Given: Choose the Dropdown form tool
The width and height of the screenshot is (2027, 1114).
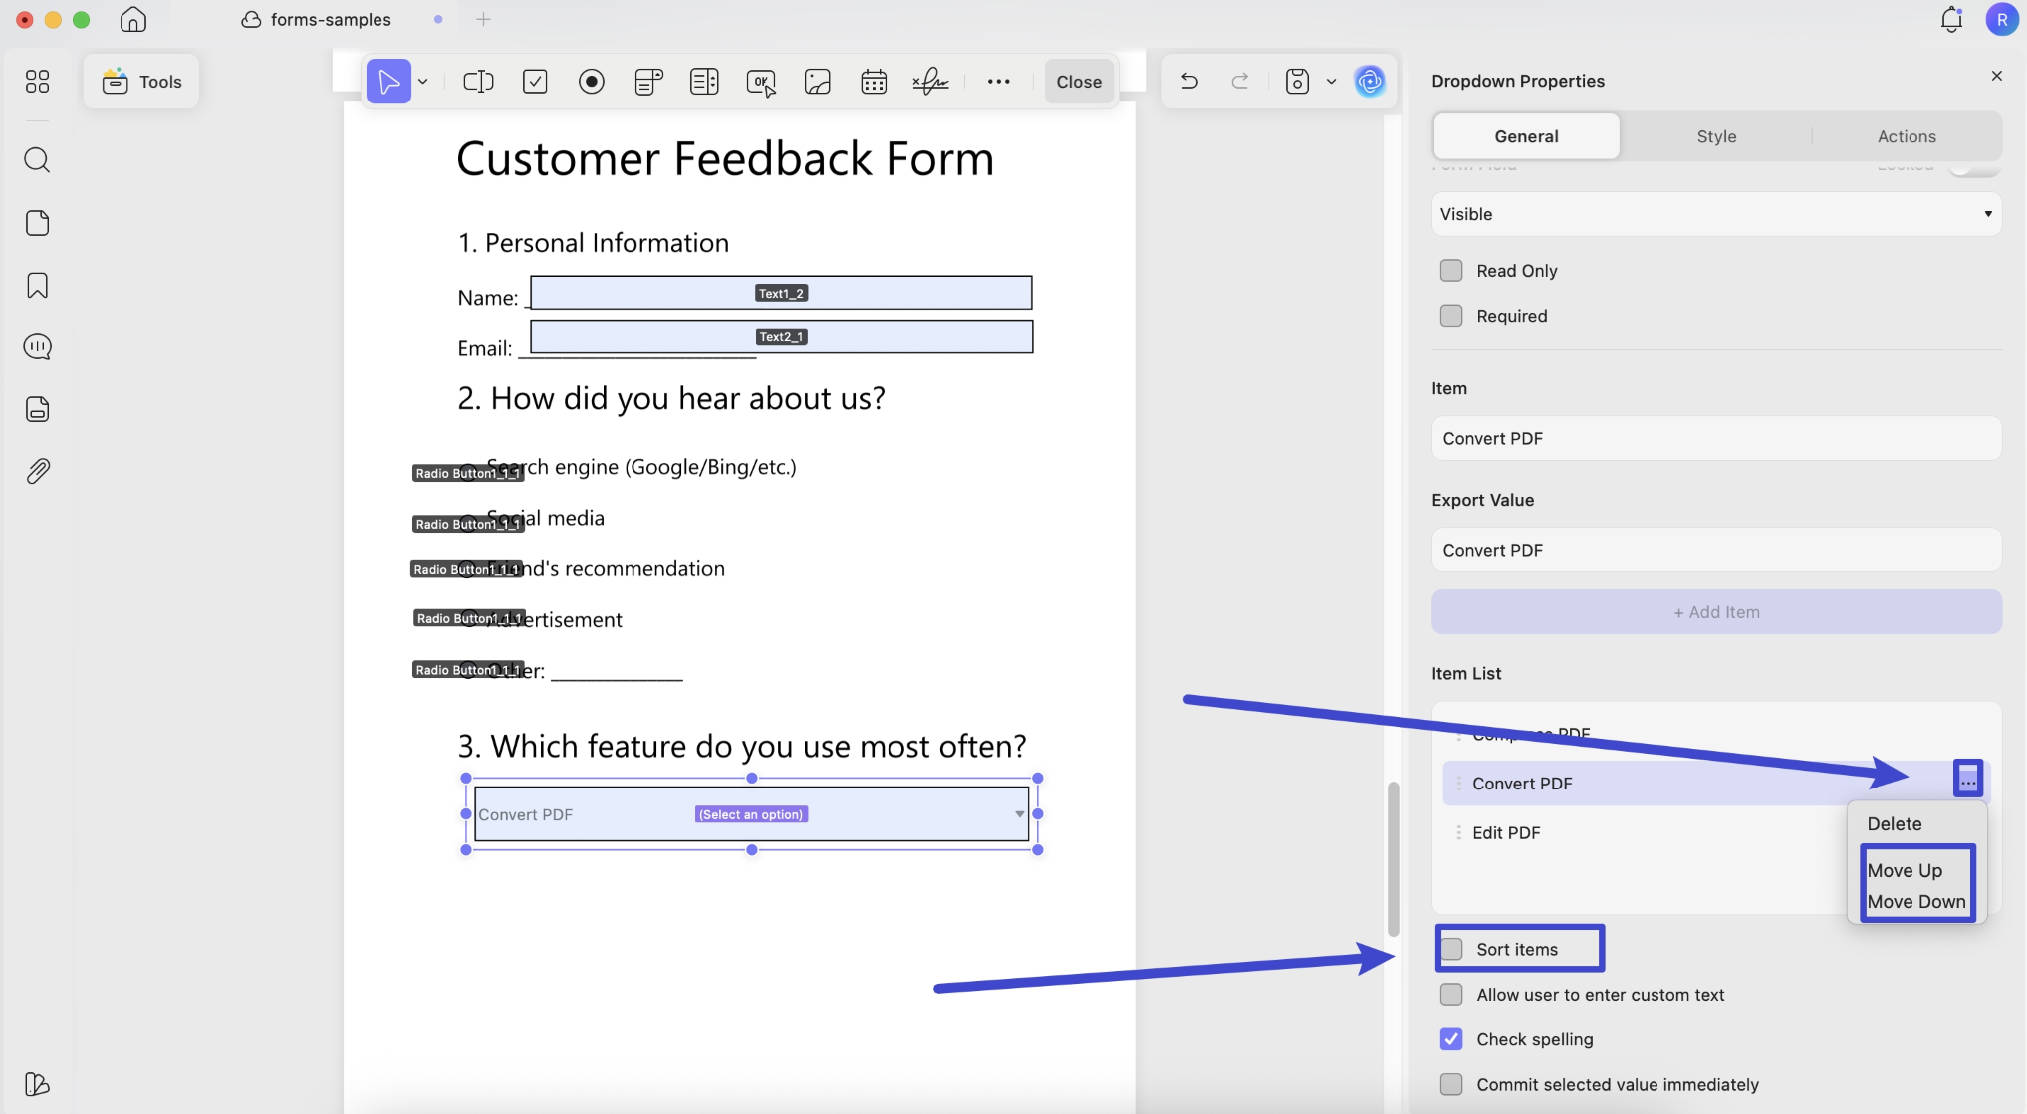Looking at the screenshot, I should point(648,81).
